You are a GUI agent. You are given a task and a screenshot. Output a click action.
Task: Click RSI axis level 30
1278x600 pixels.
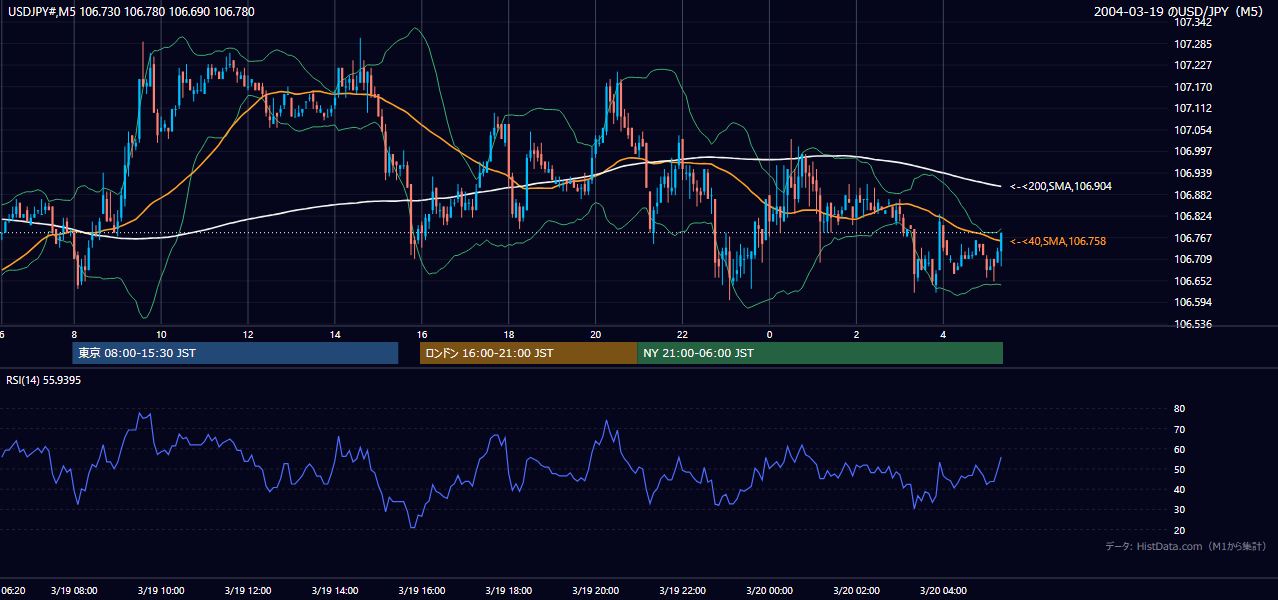click(x=1180, y=510)
